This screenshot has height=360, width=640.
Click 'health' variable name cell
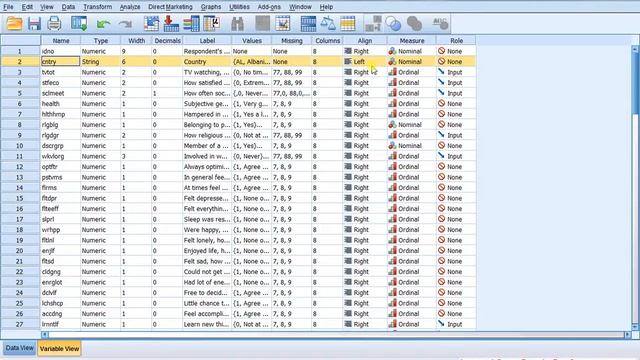click(60, 104)
